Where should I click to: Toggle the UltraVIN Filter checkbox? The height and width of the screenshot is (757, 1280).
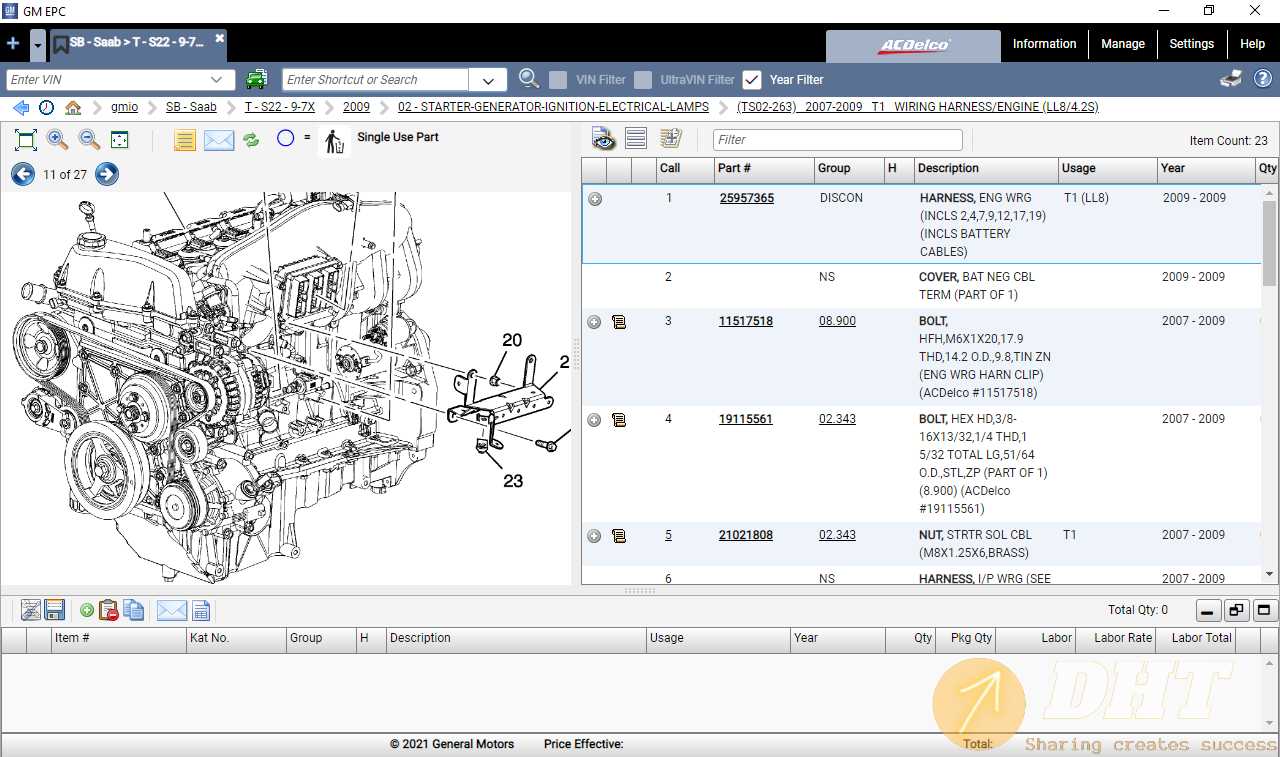click(x=643, y=80)
